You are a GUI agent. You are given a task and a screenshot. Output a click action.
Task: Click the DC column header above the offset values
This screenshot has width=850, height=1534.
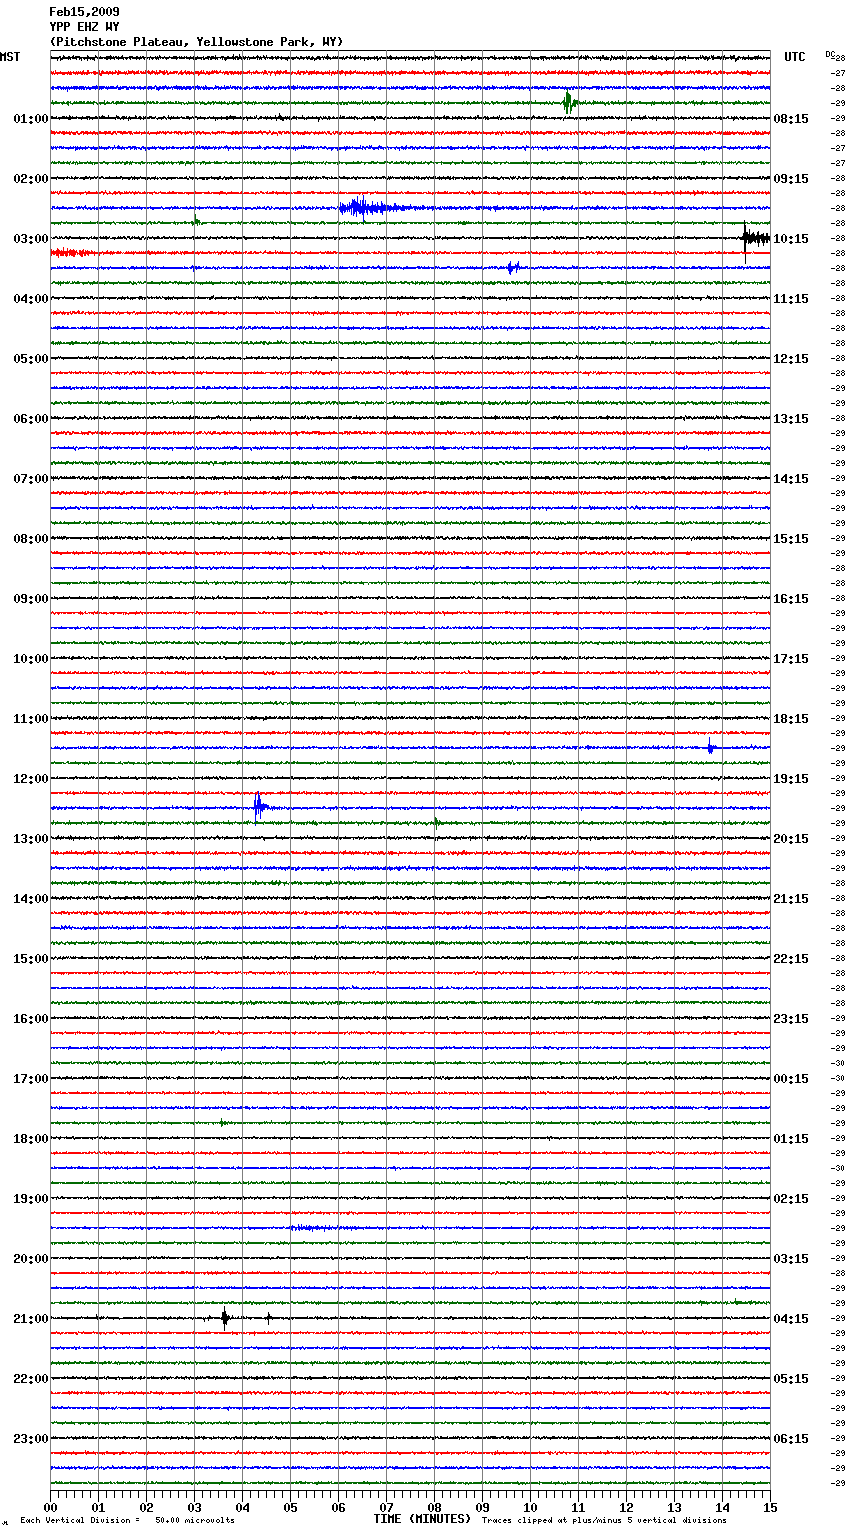830,53
